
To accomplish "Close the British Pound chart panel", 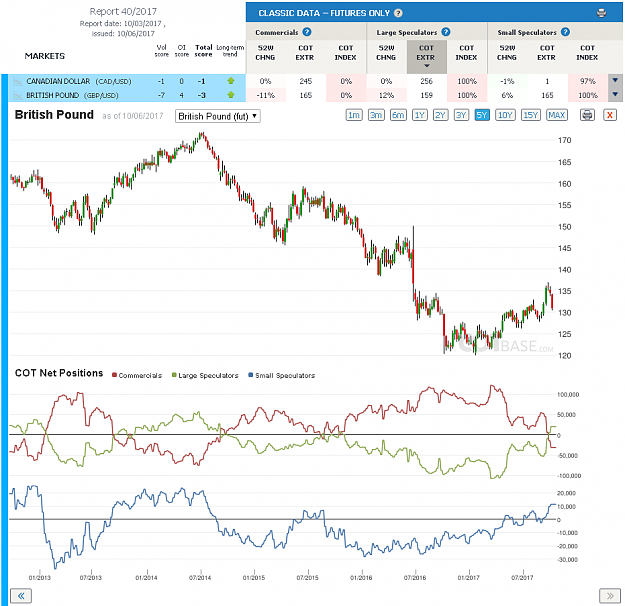I will pos(609,115).
